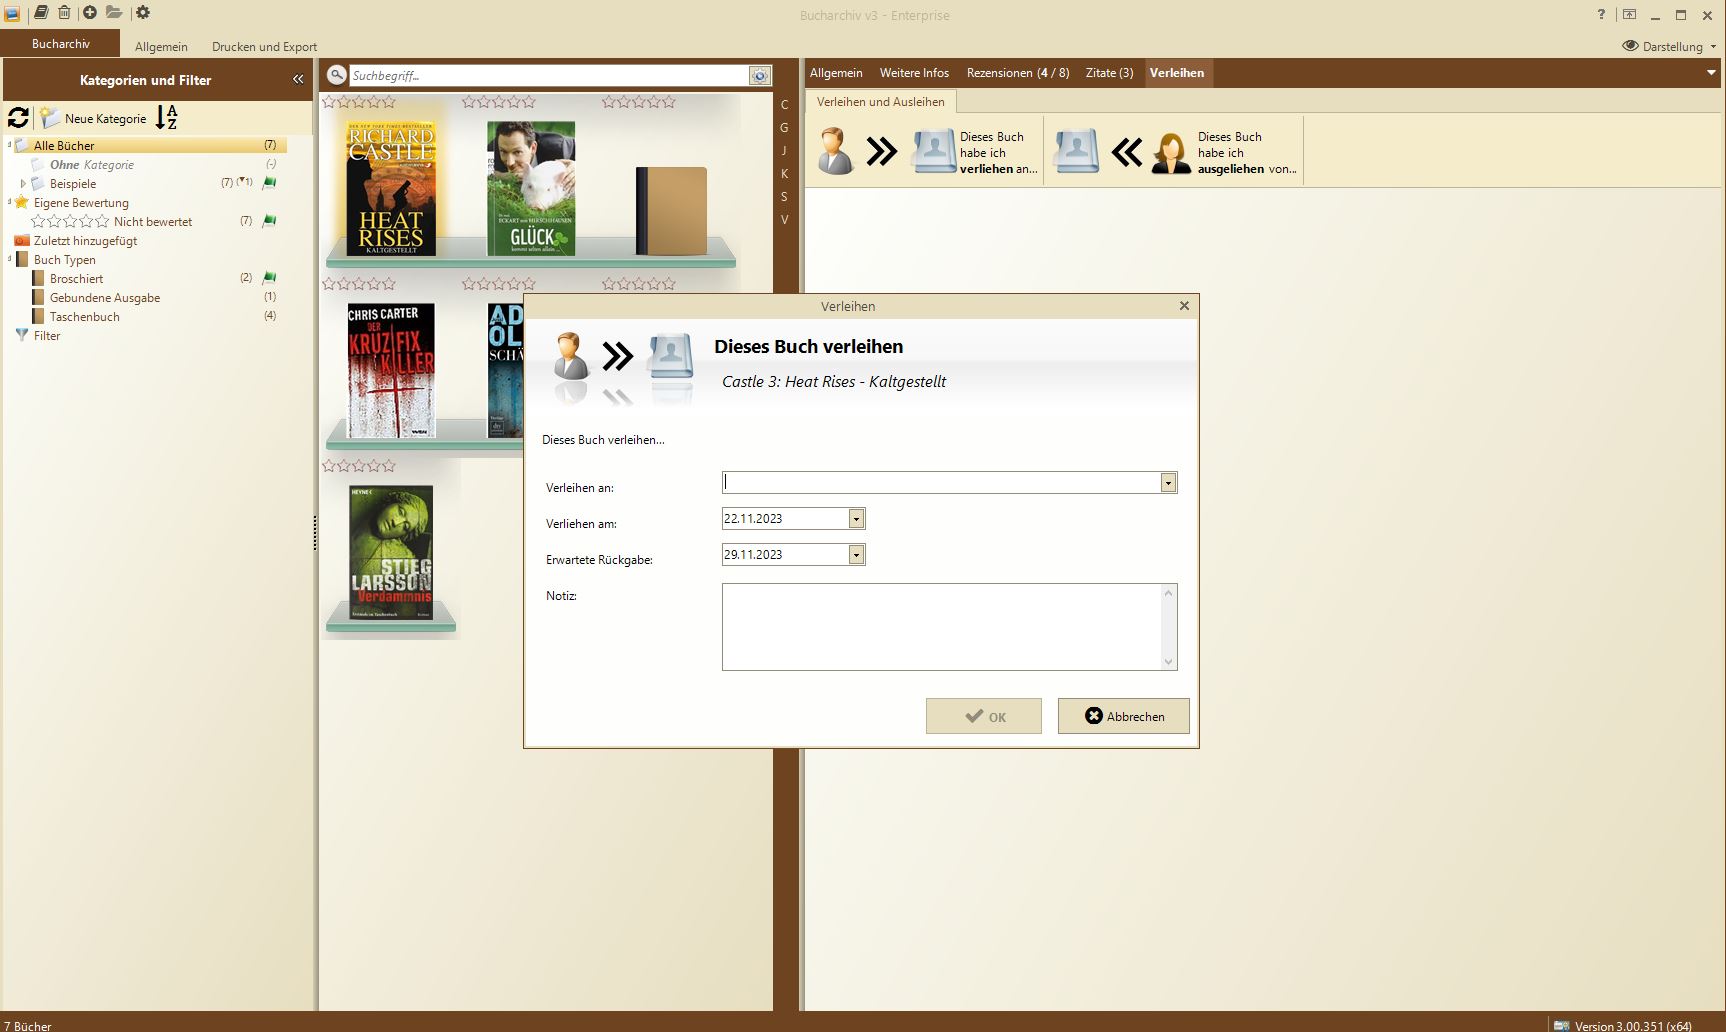The image size is (1726, 1032).
Task: Open the Weitere Infos detail tab
Action: coord(914,73)
